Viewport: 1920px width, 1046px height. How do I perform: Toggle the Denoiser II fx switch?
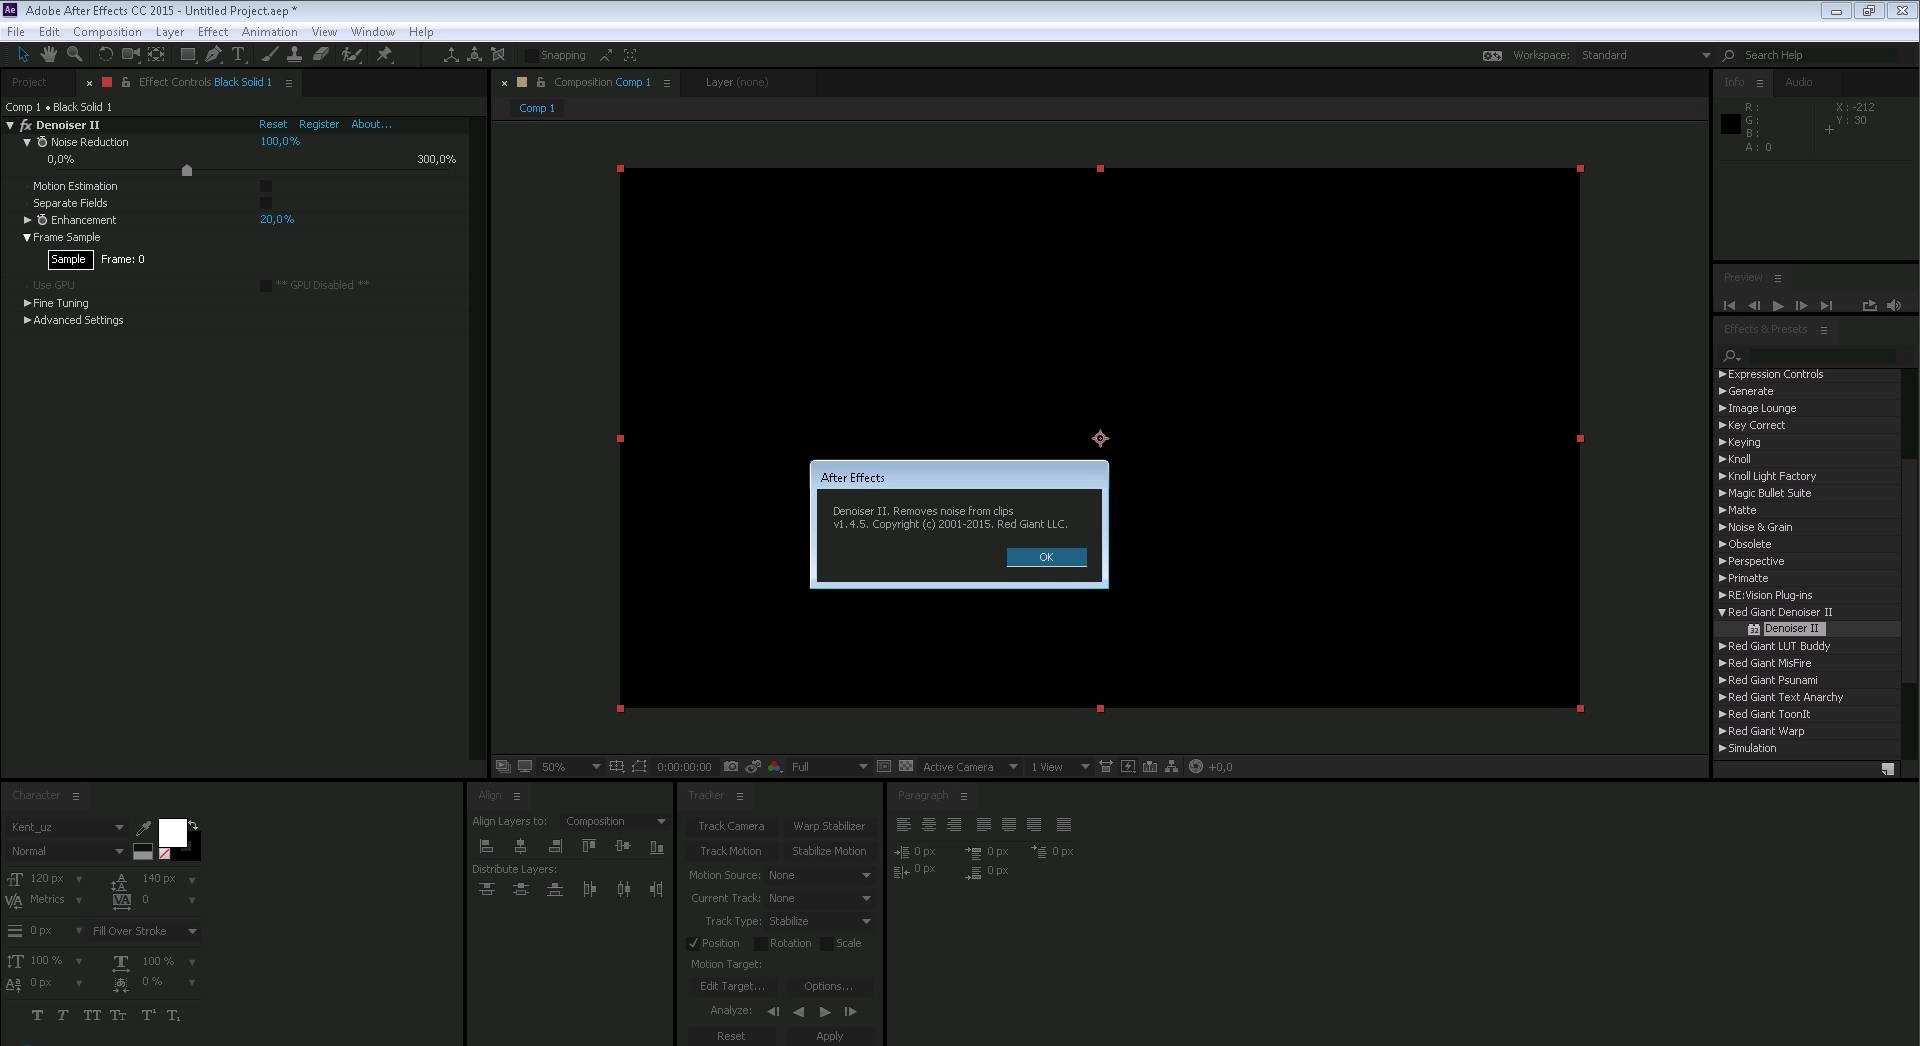[x=26, y=125]
